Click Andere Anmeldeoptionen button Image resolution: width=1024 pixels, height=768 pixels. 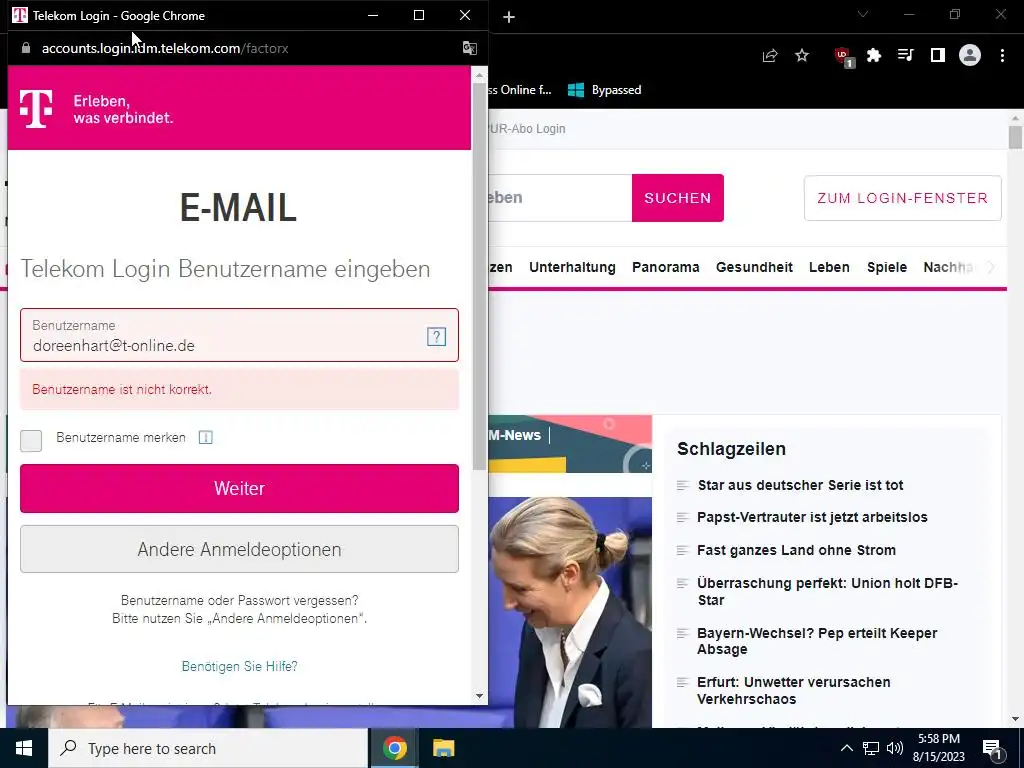[239, 549]
